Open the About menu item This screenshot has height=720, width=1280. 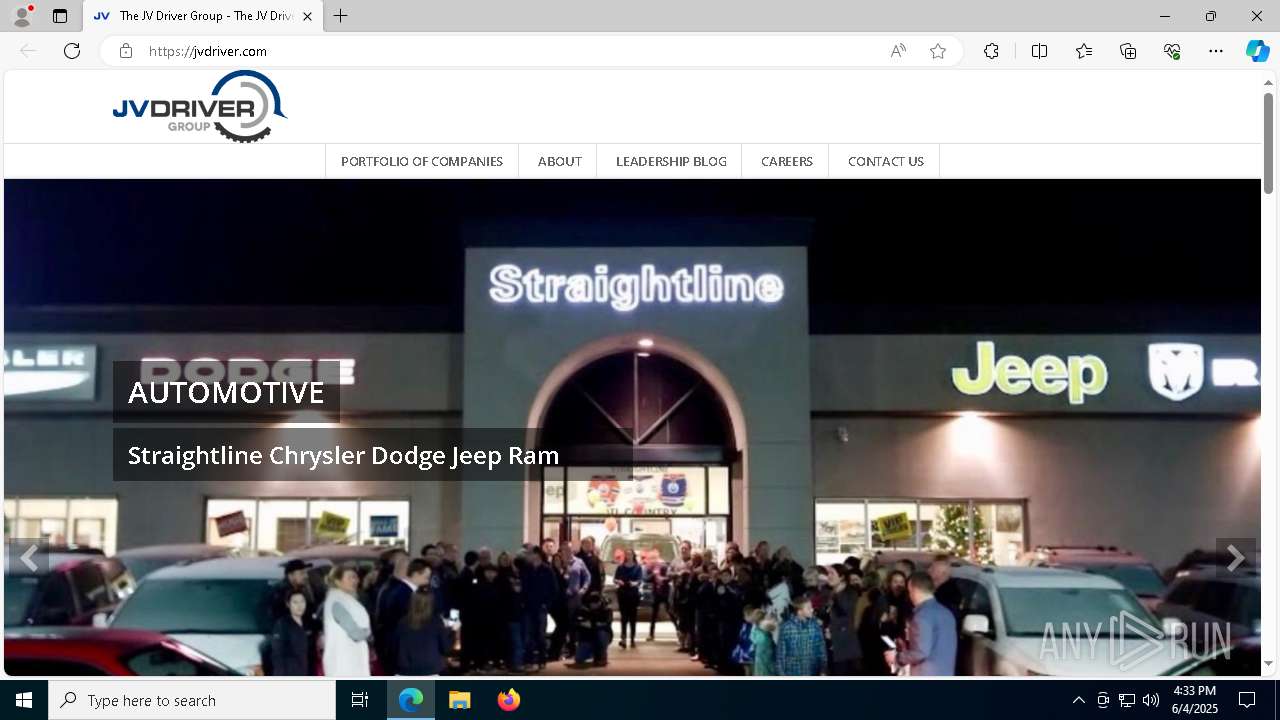coord(559,161)
